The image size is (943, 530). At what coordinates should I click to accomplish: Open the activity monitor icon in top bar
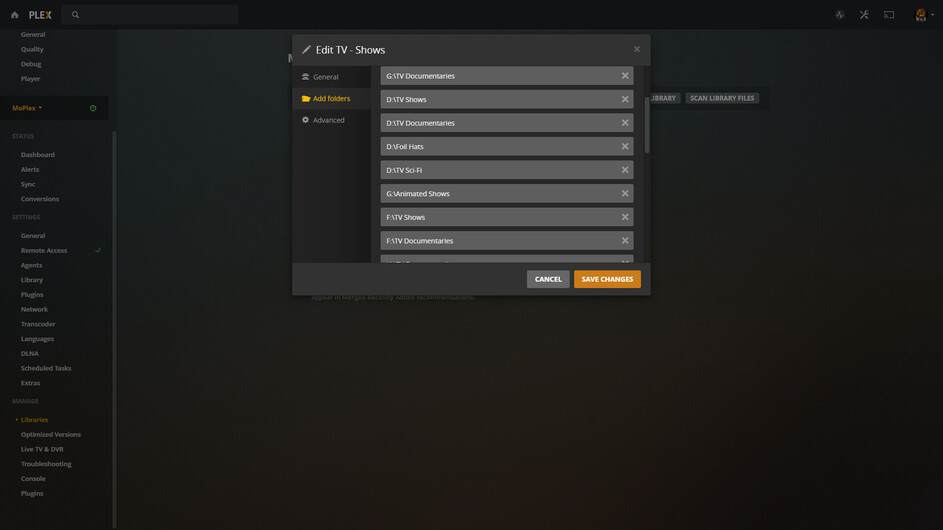click(840, 15)
